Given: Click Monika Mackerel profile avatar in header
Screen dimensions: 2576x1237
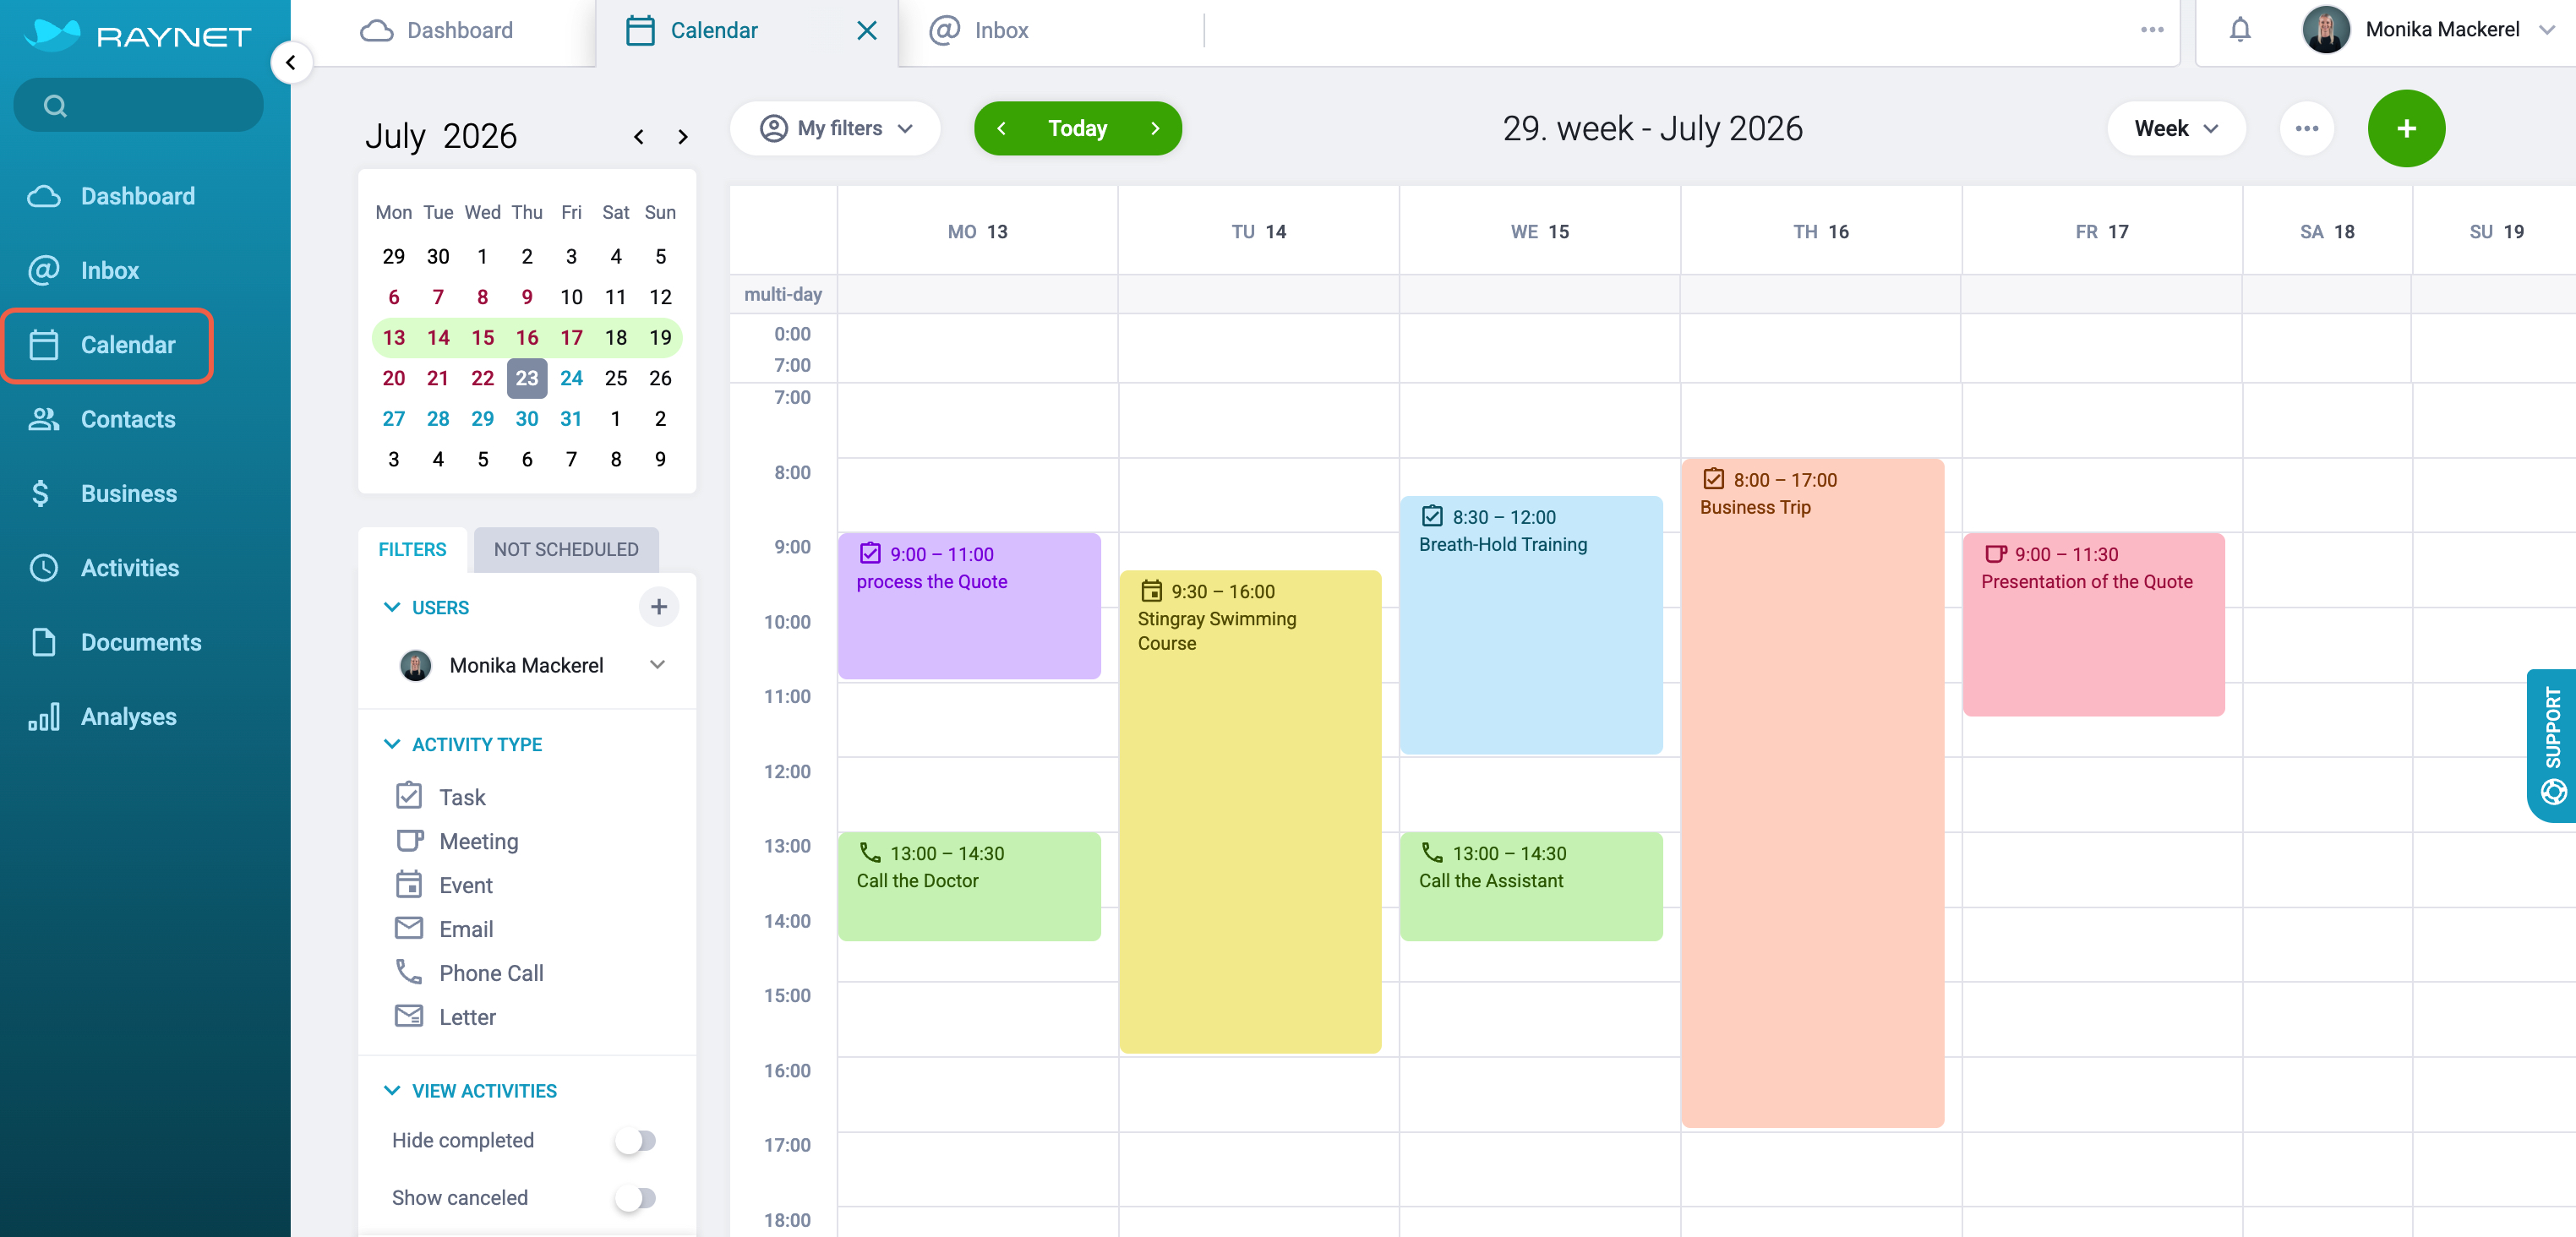Looking at the screenshot, I should [x=2325, y=30].
